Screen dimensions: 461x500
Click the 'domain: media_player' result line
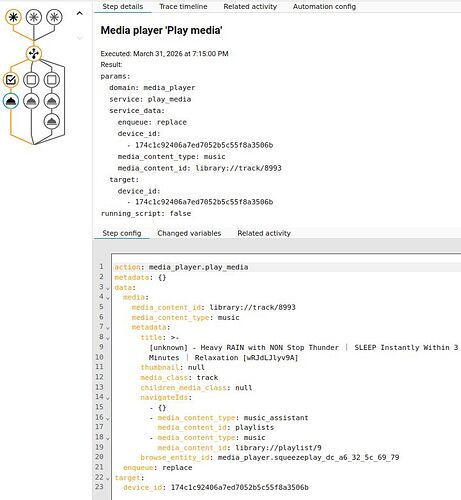(x=152, y=88)
